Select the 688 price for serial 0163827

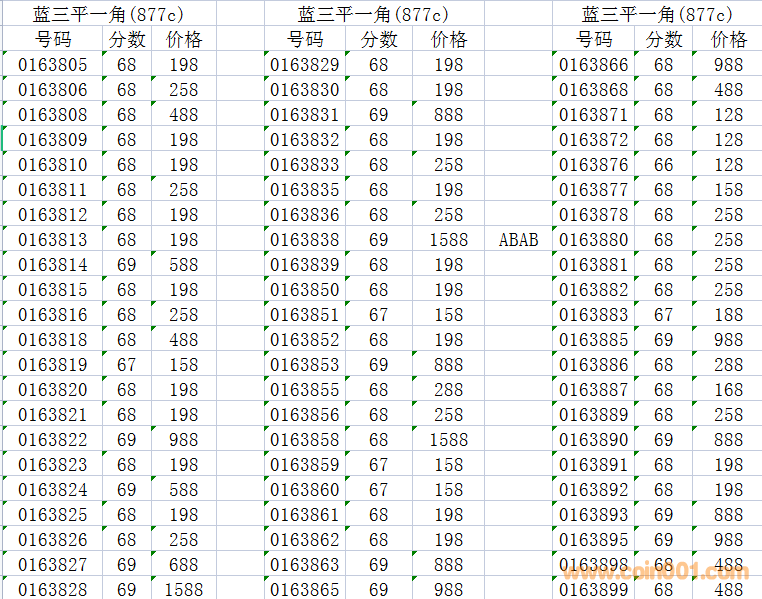183,565
